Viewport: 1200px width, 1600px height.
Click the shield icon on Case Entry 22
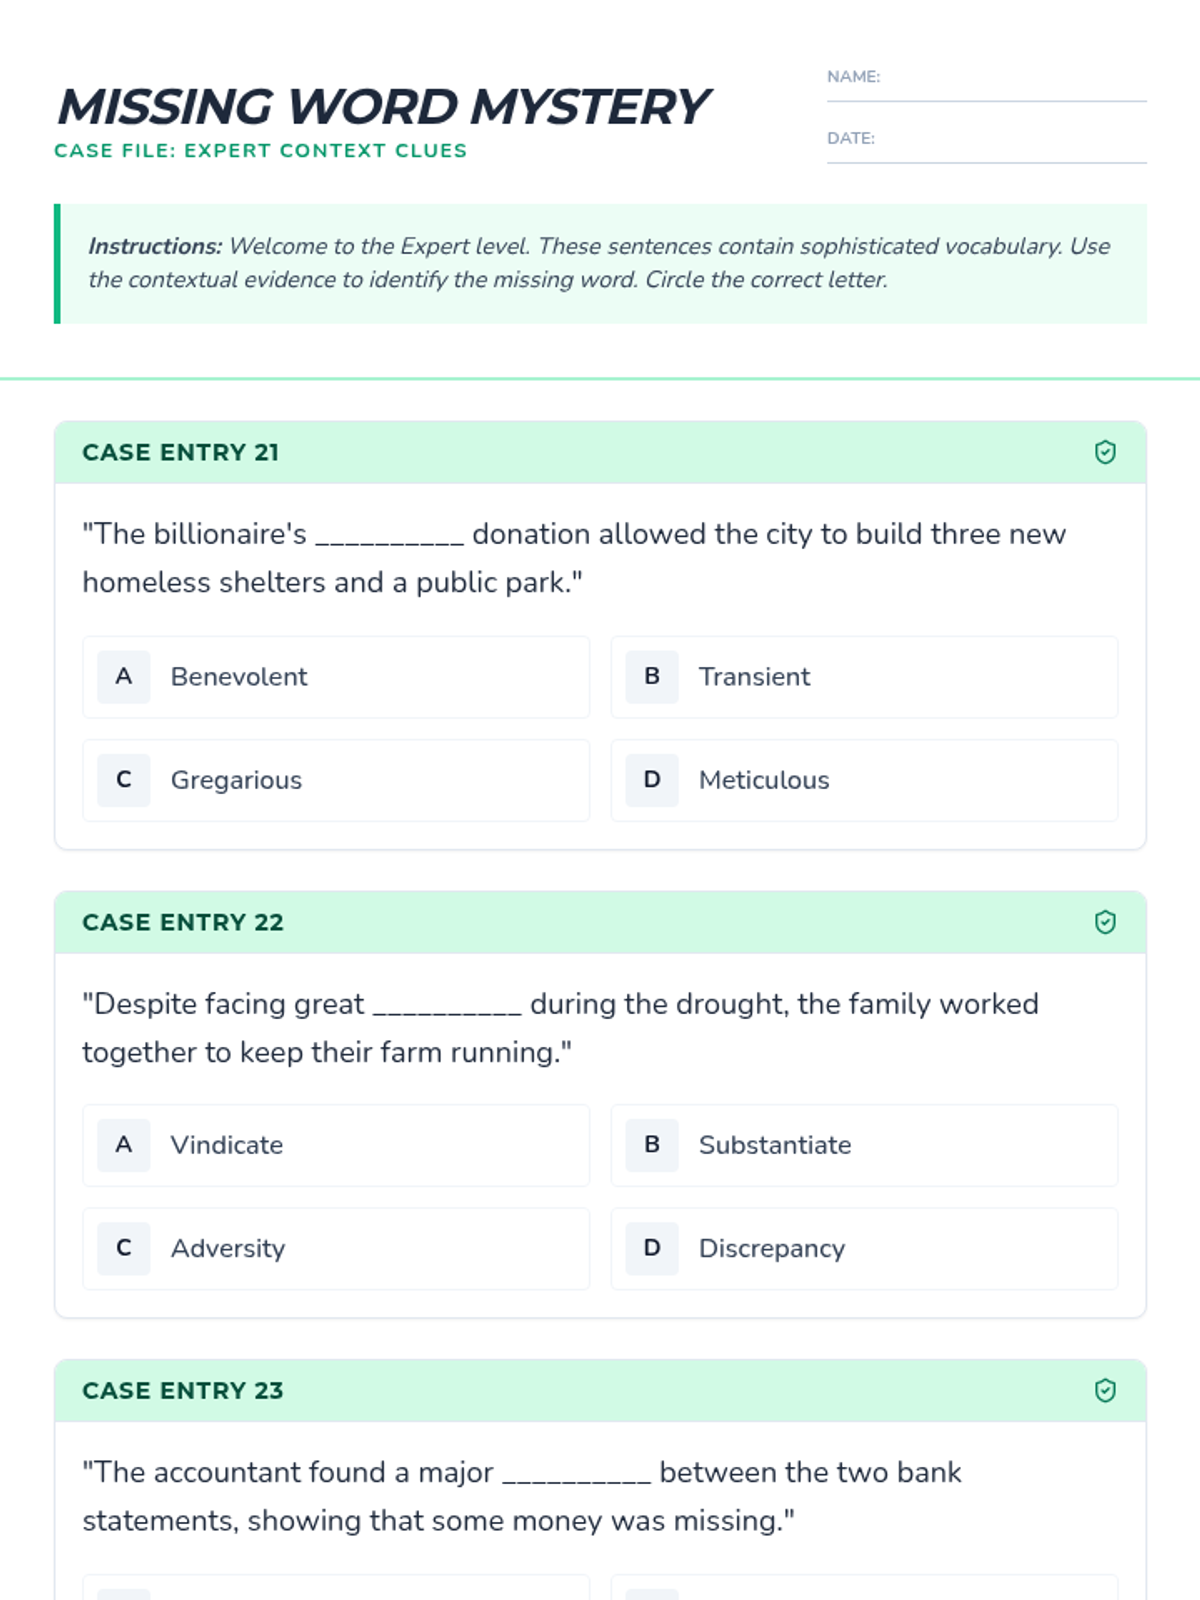[x=1105, y=922]
